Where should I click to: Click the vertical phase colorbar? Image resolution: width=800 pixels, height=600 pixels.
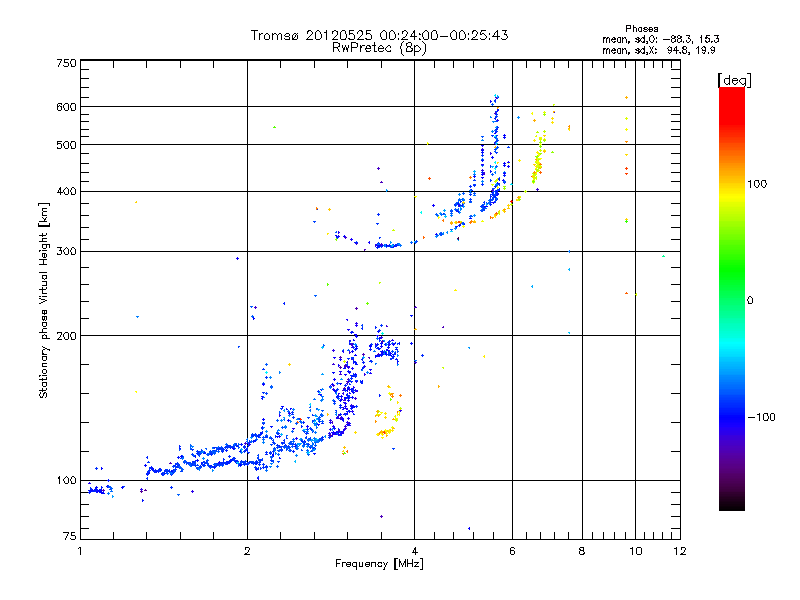coord(732,299)
